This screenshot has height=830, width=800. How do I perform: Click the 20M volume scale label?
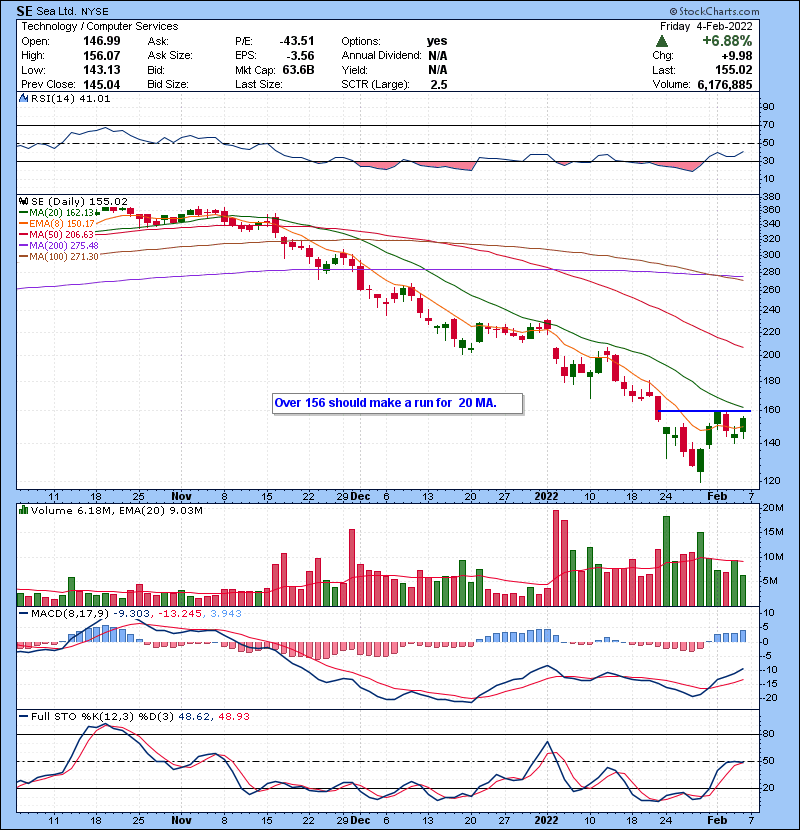[772, 508]
